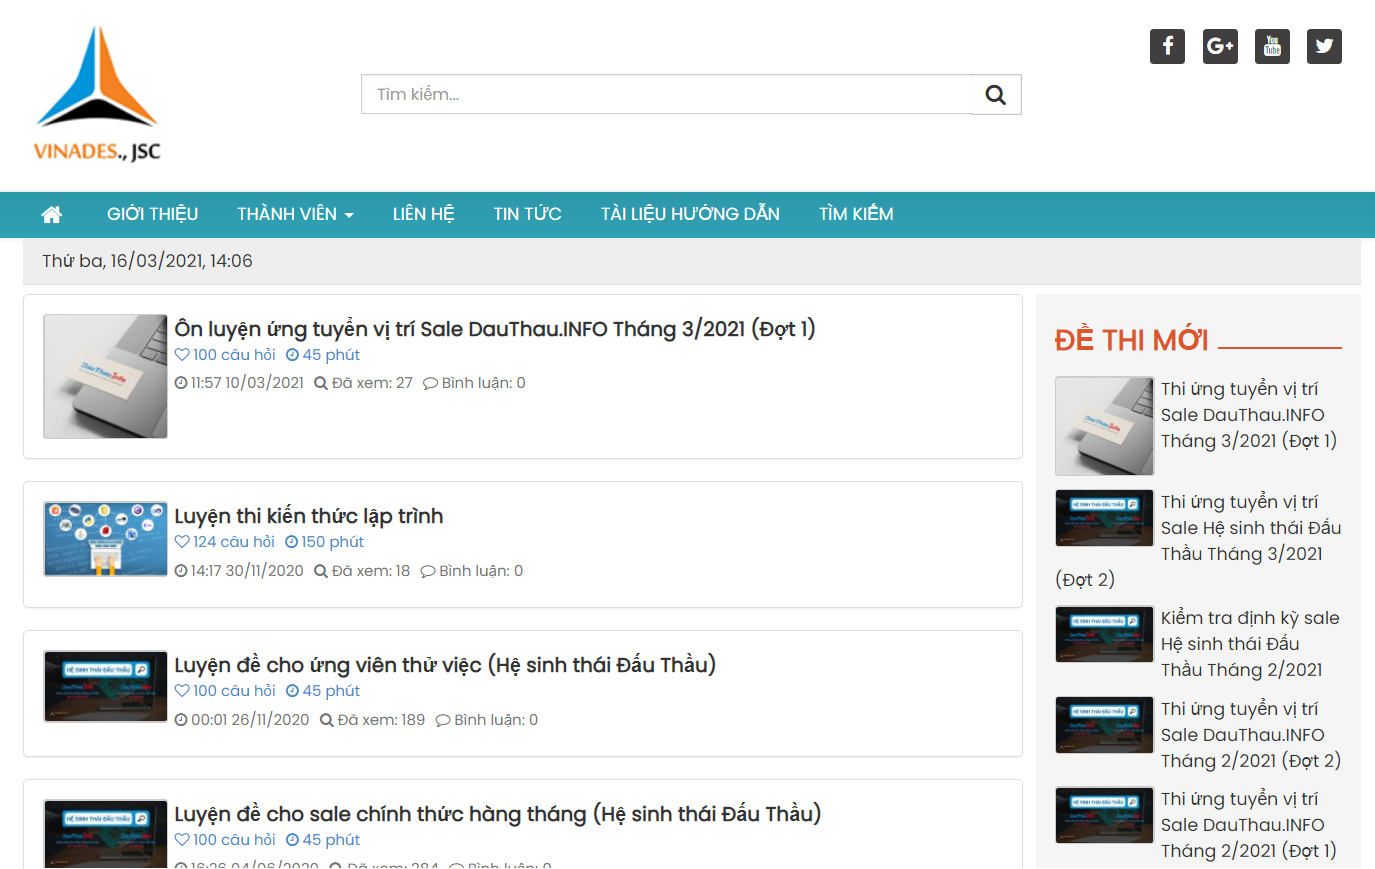Viewport: 1375px width, 869px height.
Task: Open sidebar Kiểm tra định kỳ sale Tháng 2/2021
Action: pos(1250,644)
